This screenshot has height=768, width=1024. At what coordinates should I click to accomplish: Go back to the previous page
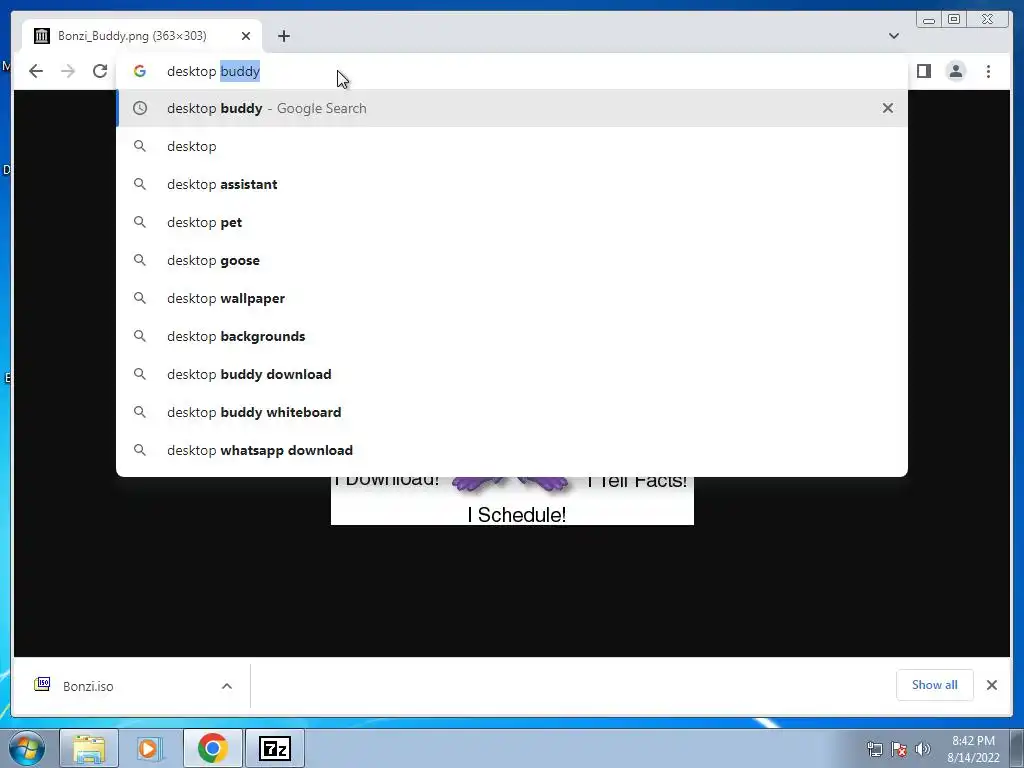pyautogui.click(x=36, y=71)
